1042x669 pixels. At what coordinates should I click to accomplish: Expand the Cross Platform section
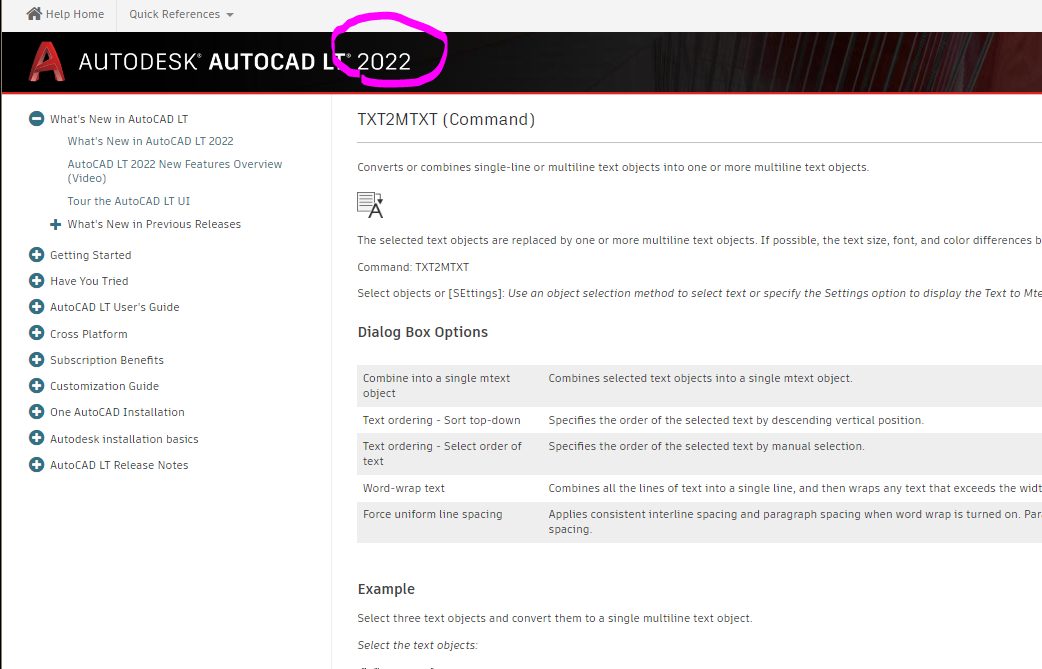pyautogui.click(x=36, y=333)
